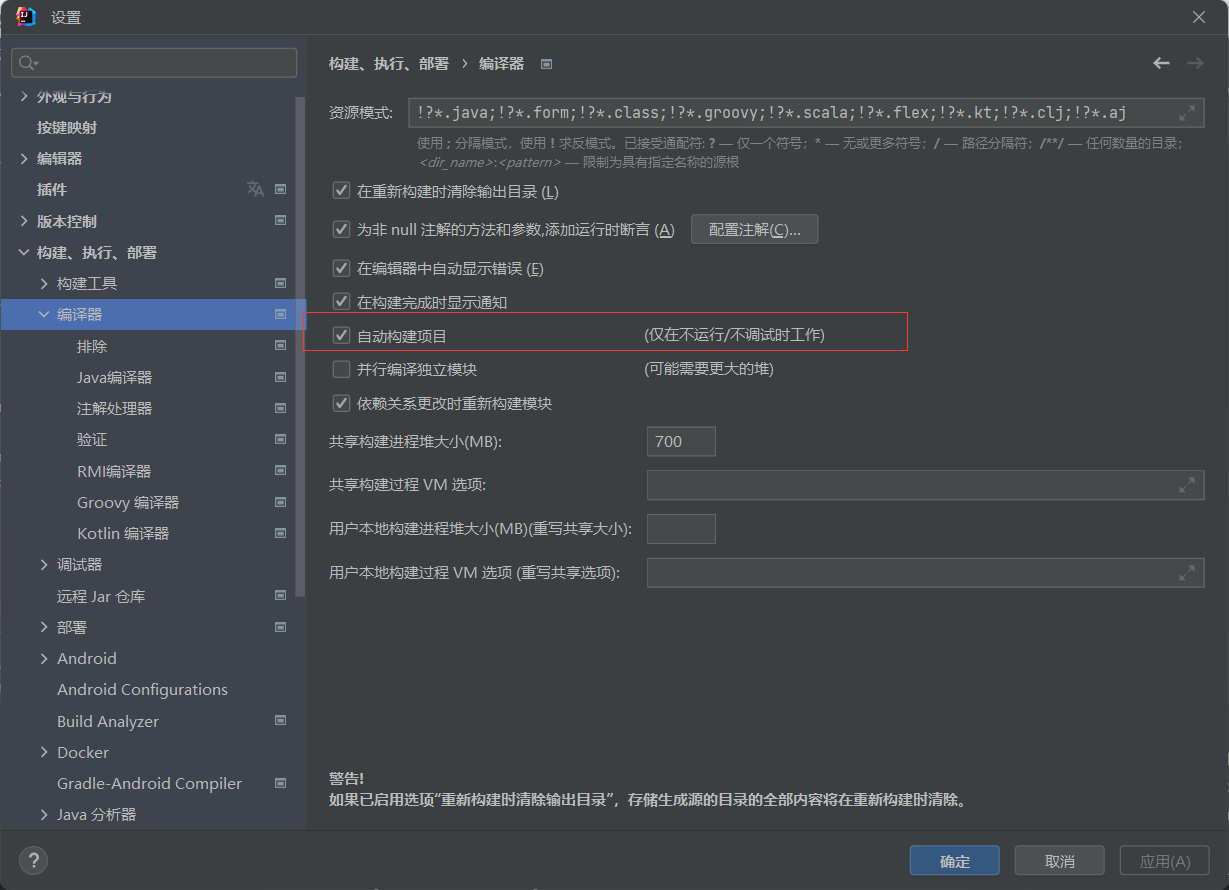This screenshot has height=890, width=1229.
Task: Expand the 构建工具 tree node
Action: tap(44, 284)
